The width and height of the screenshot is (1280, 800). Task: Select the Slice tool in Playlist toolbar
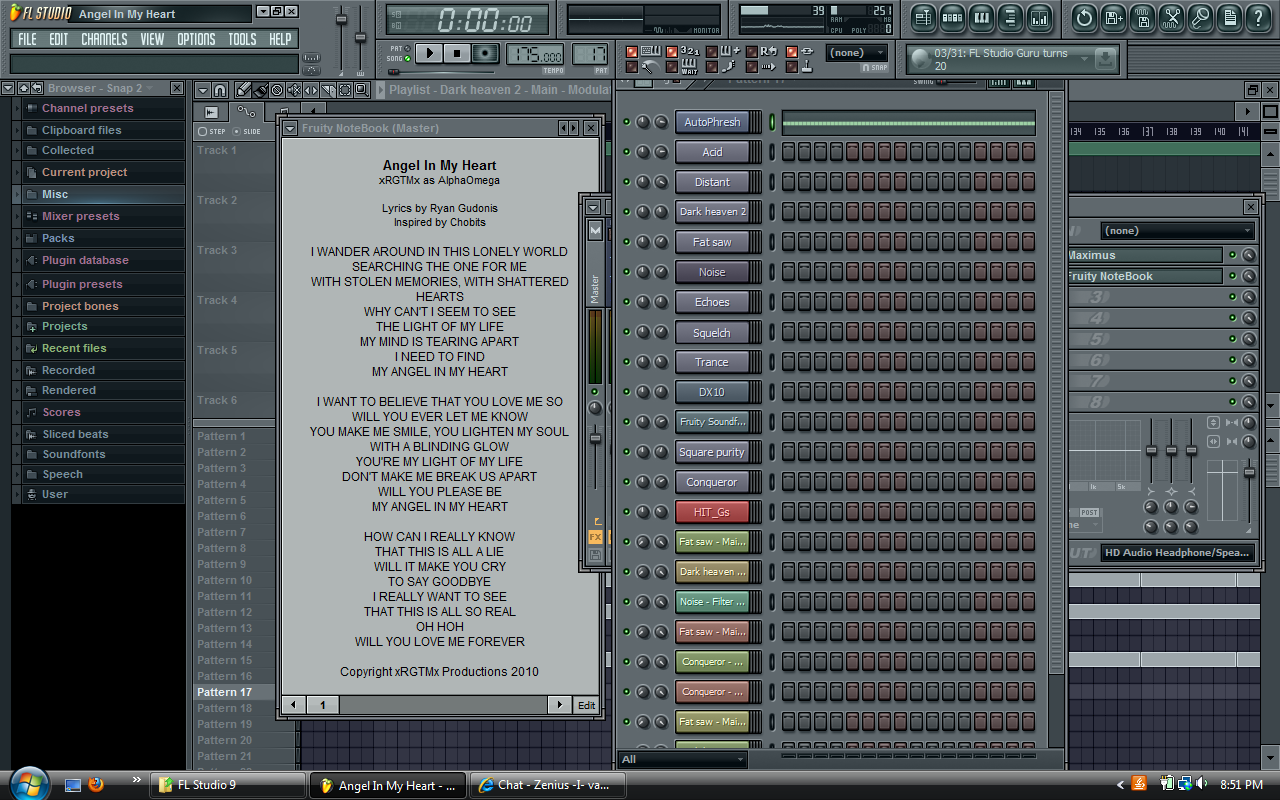pyautogui.click(x=328, y=90)
